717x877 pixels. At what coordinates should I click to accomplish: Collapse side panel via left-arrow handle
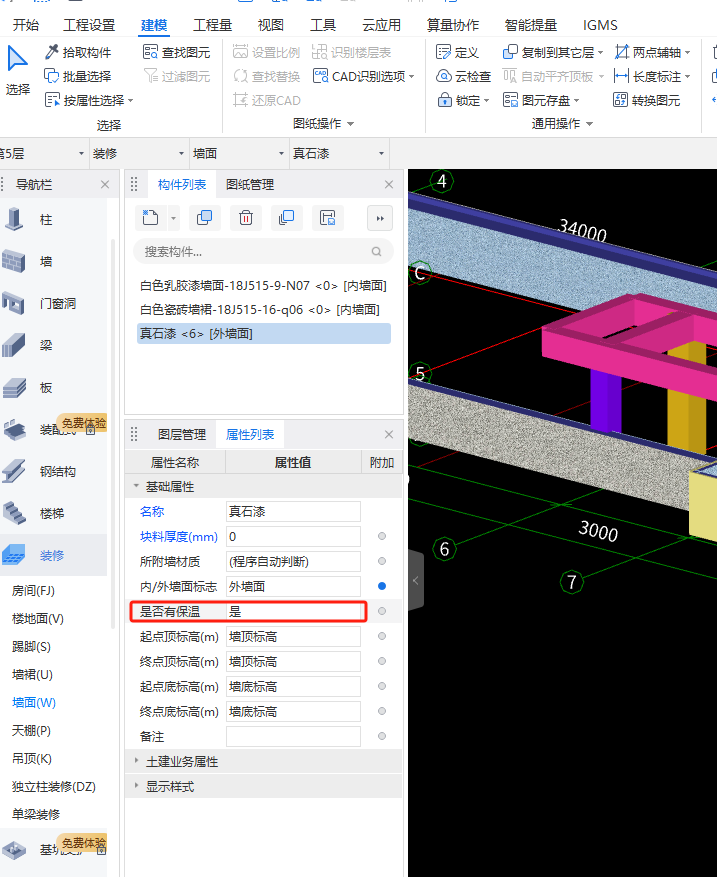tap(416, 581)
